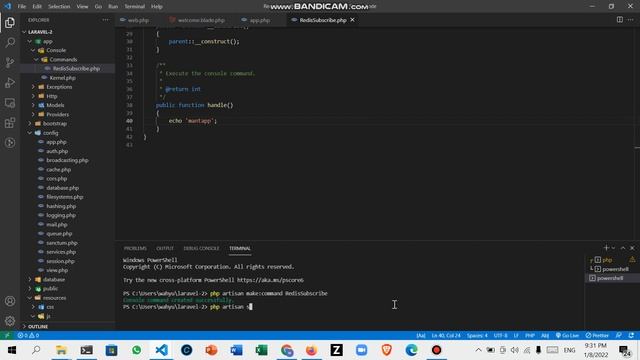Image resolution: width=640 pixels, height=360 pixels.
Task: Open Firefox from the taskbar
Action: [x=311, y=350]
